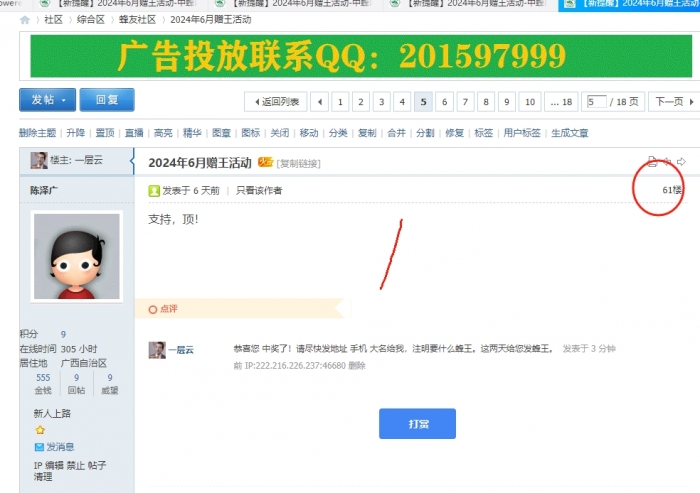Click the 点评 comment icon
The width and height of the screenshot is (700, 493).
(x=153, y=309)
